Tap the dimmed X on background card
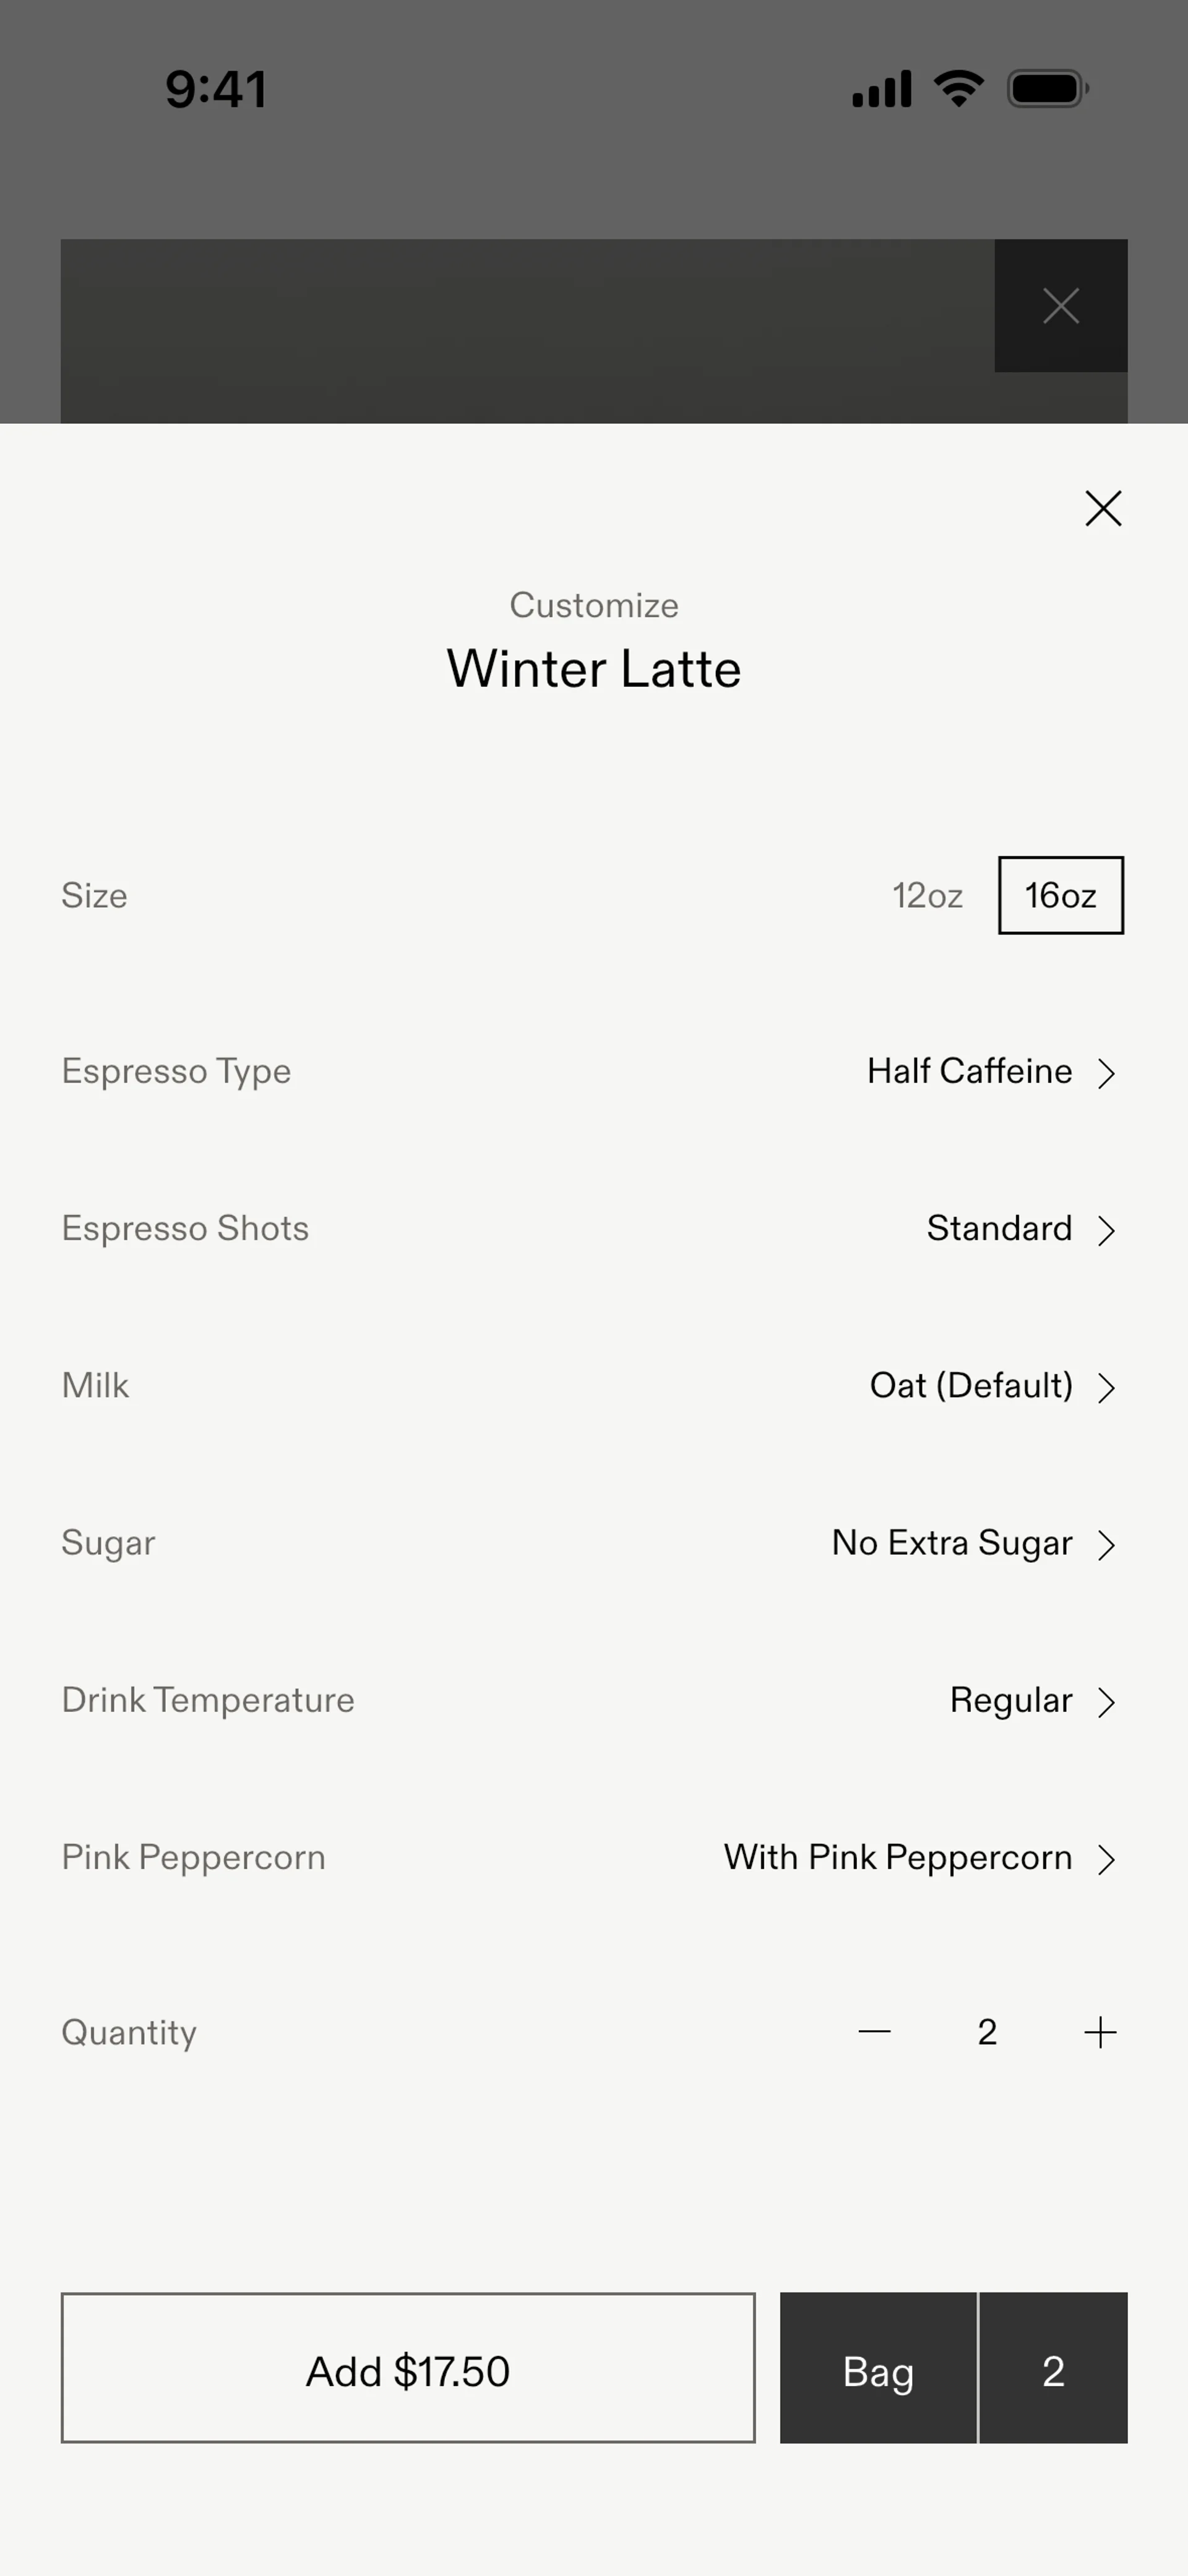Viewport: 1188px width, 2576px height. point(1060,305)
